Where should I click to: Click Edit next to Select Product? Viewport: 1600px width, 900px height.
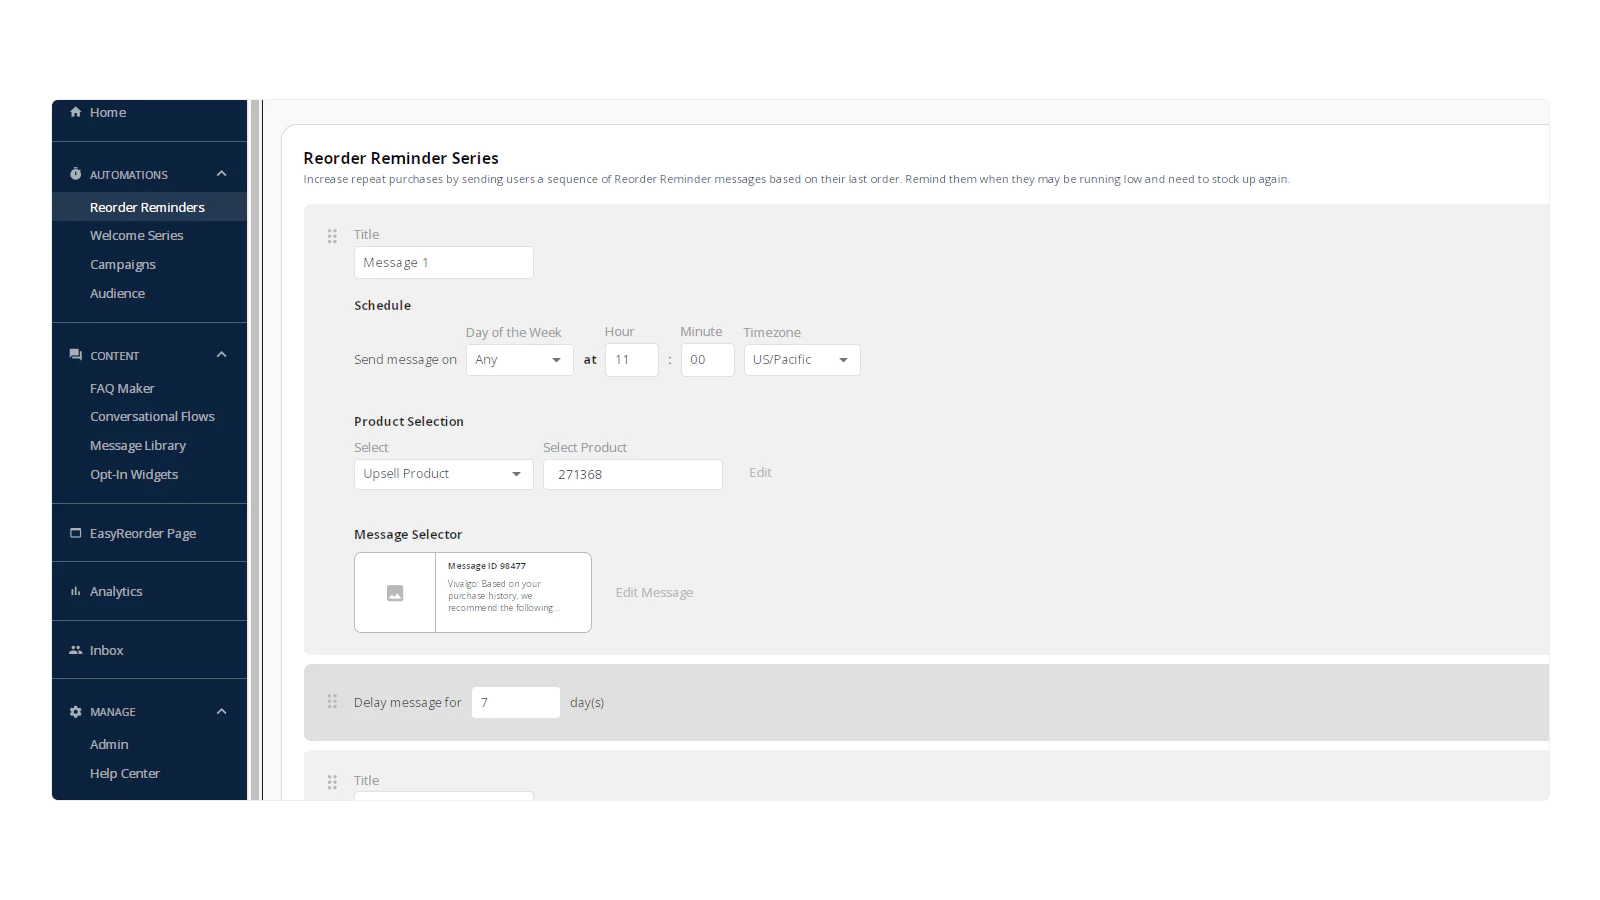760,473
